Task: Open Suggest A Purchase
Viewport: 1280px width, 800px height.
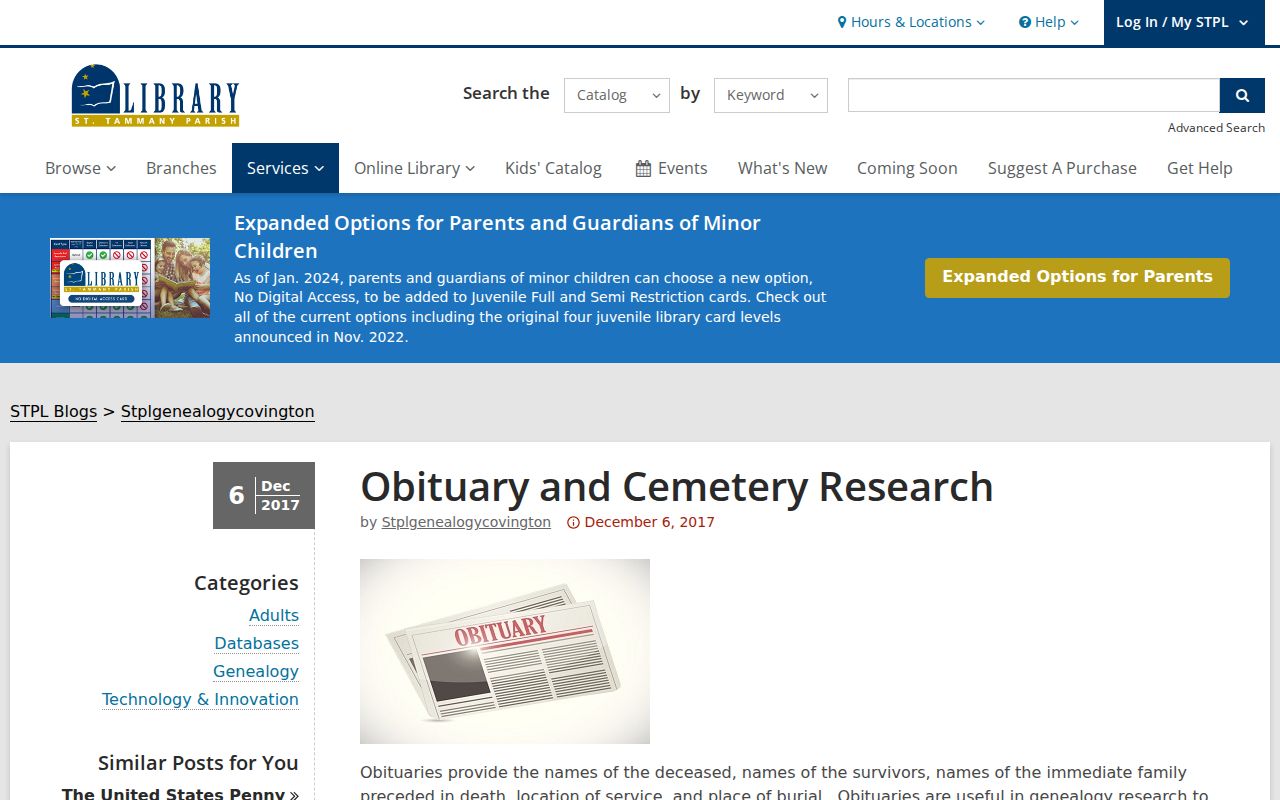Action: [x=1062, y=168]
